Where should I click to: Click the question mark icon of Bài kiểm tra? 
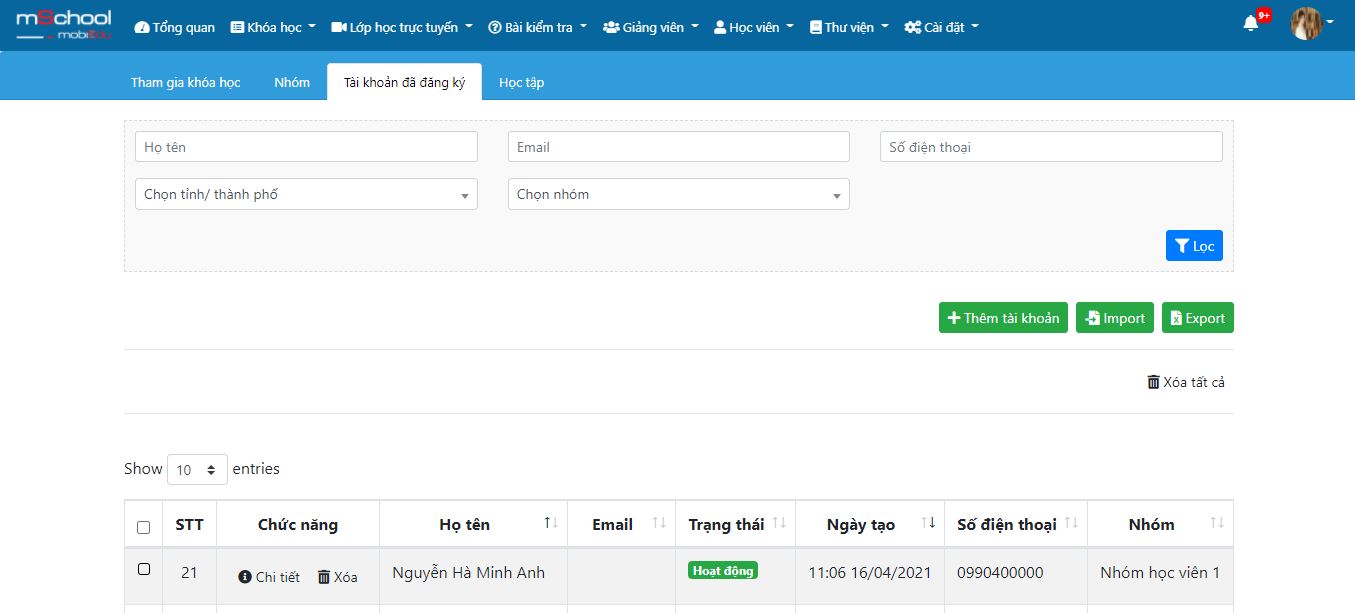(x=494, y=27)
